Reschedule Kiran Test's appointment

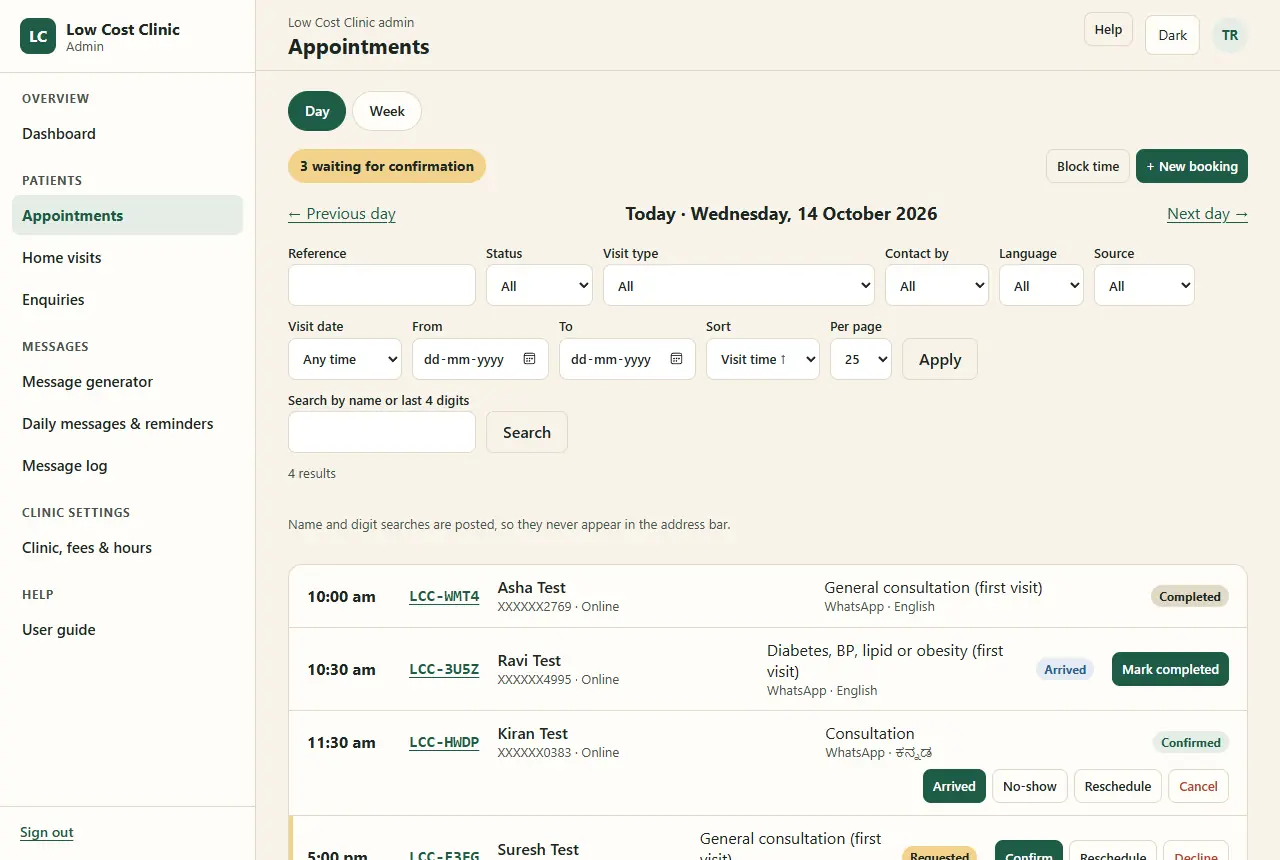1118,786
